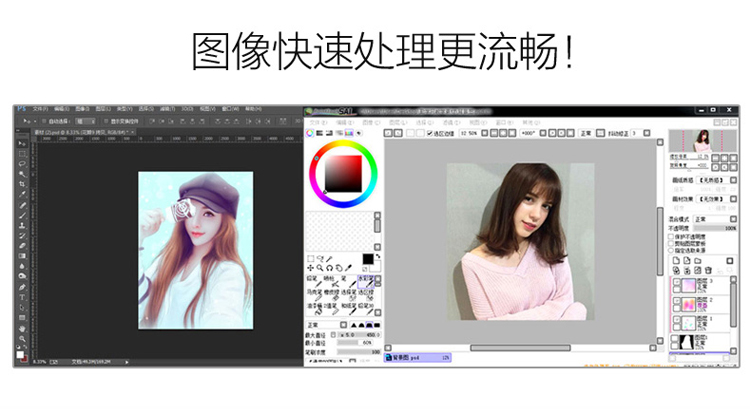Open 抖动修正 stabilizer dropdown in SAI

click(x=640, y=133)
